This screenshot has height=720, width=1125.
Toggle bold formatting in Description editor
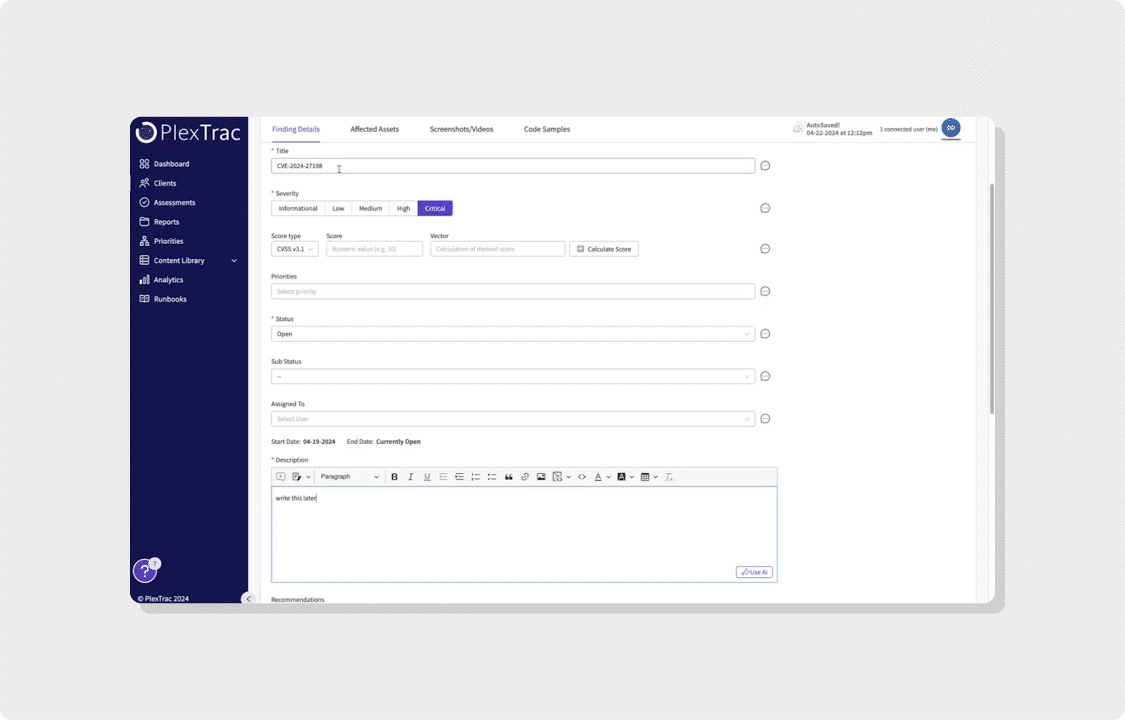pos(394,477)
